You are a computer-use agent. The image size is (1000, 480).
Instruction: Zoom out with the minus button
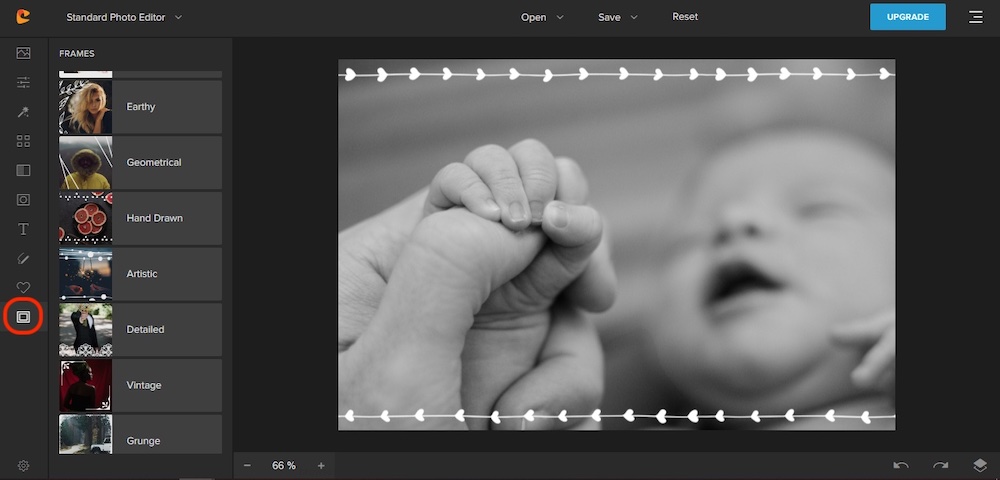[247, 465]
